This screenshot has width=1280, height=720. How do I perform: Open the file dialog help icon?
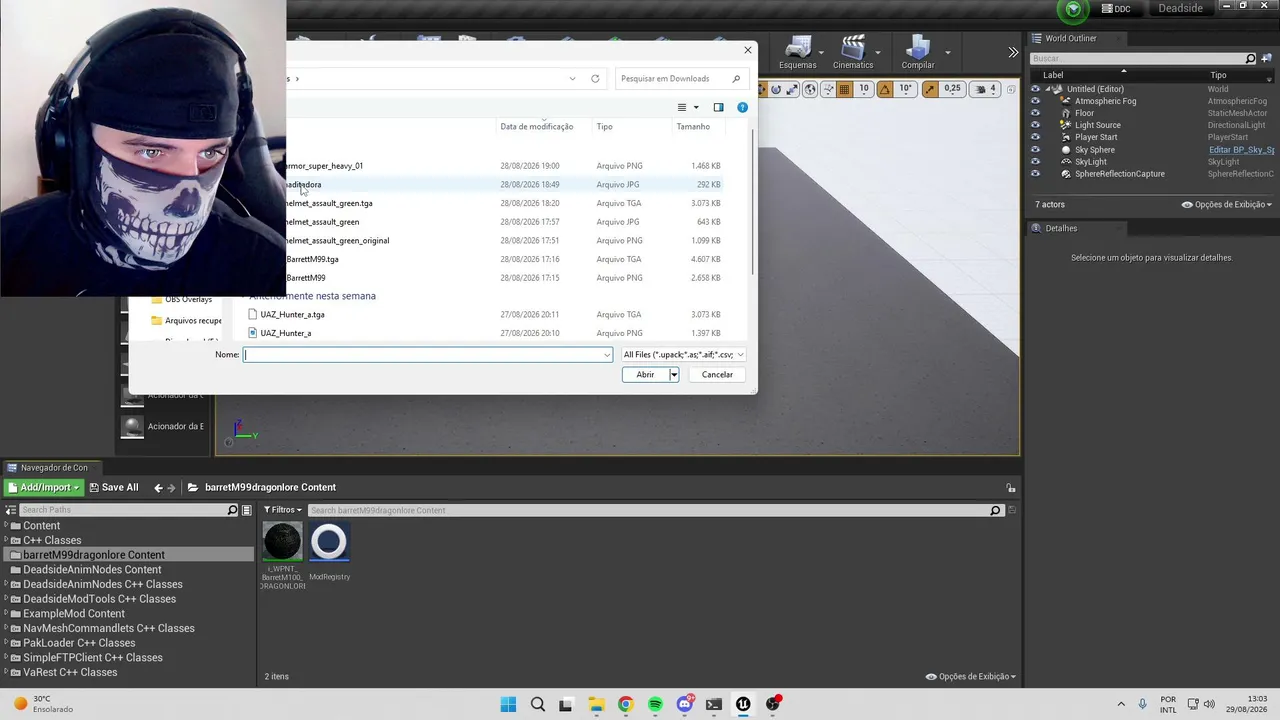click(742, 107)
